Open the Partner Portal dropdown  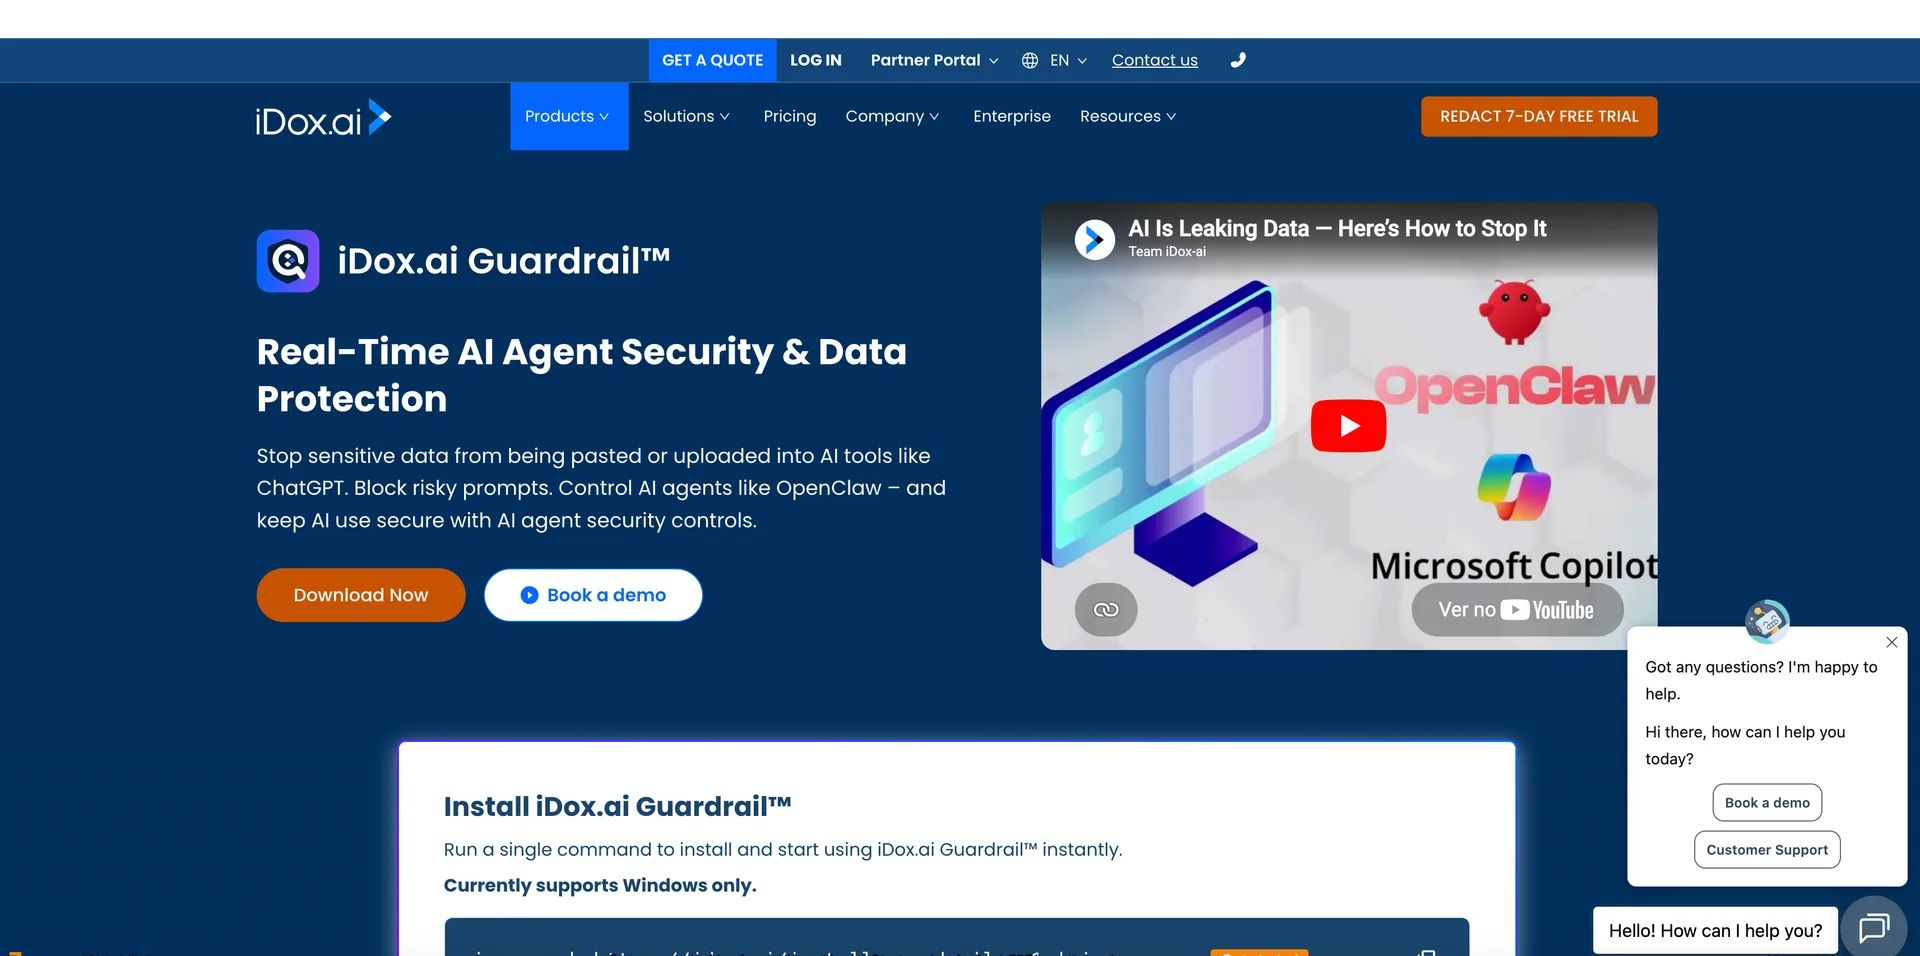934,60
